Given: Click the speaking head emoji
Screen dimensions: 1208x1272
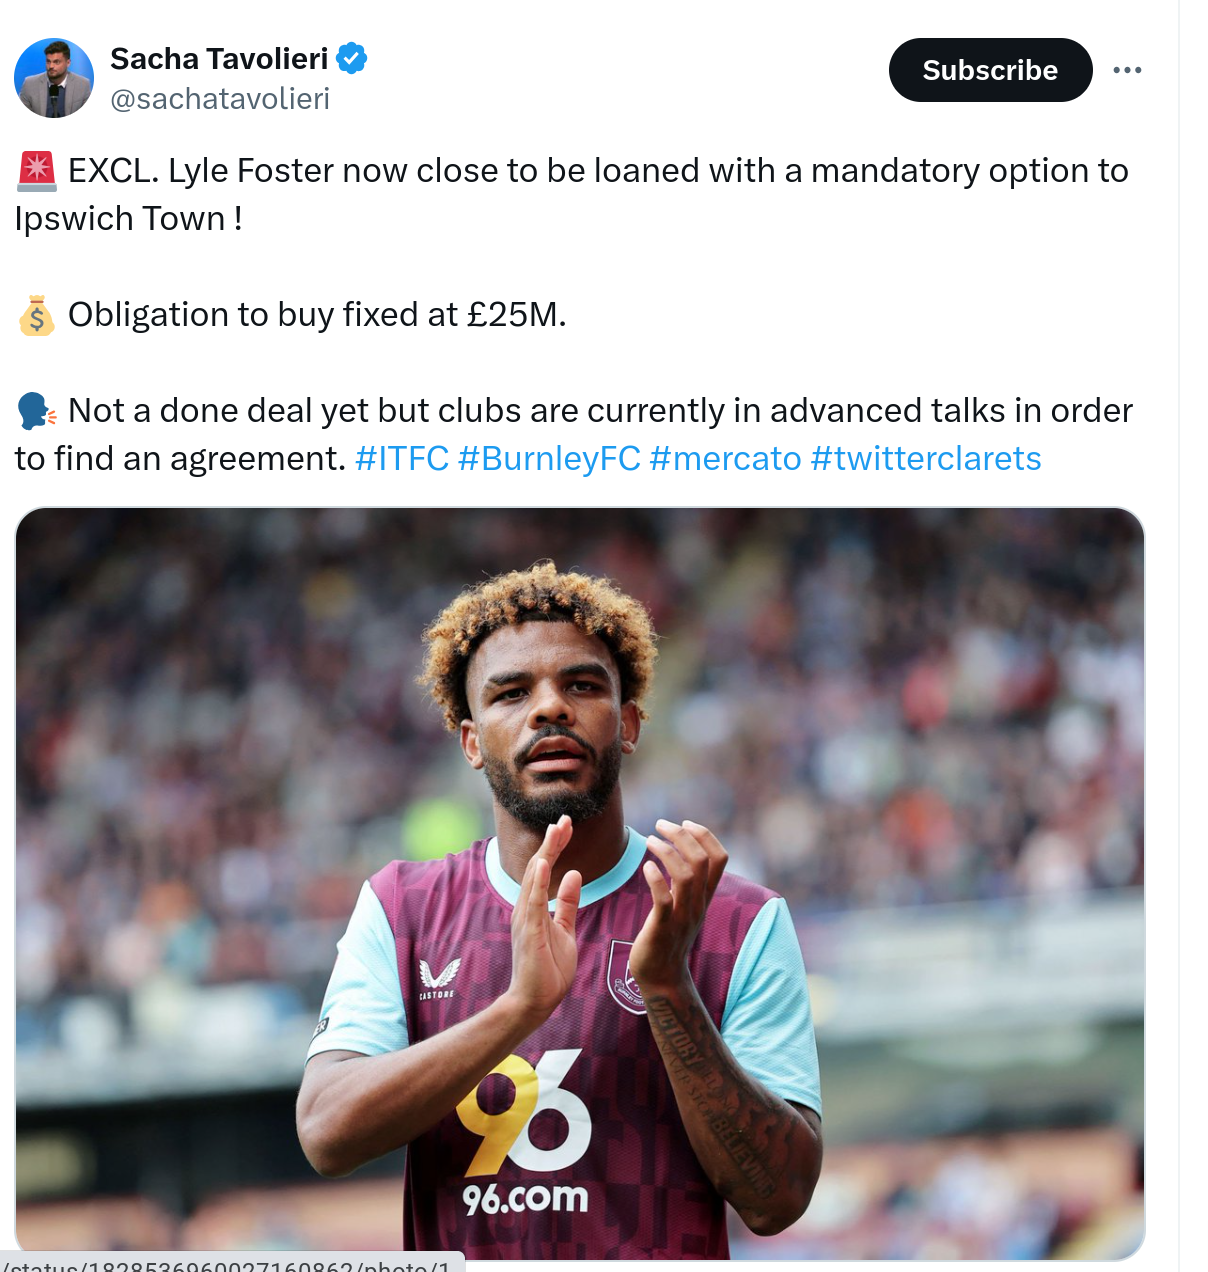Looking at the screenshot, I should tap(37, 411).
